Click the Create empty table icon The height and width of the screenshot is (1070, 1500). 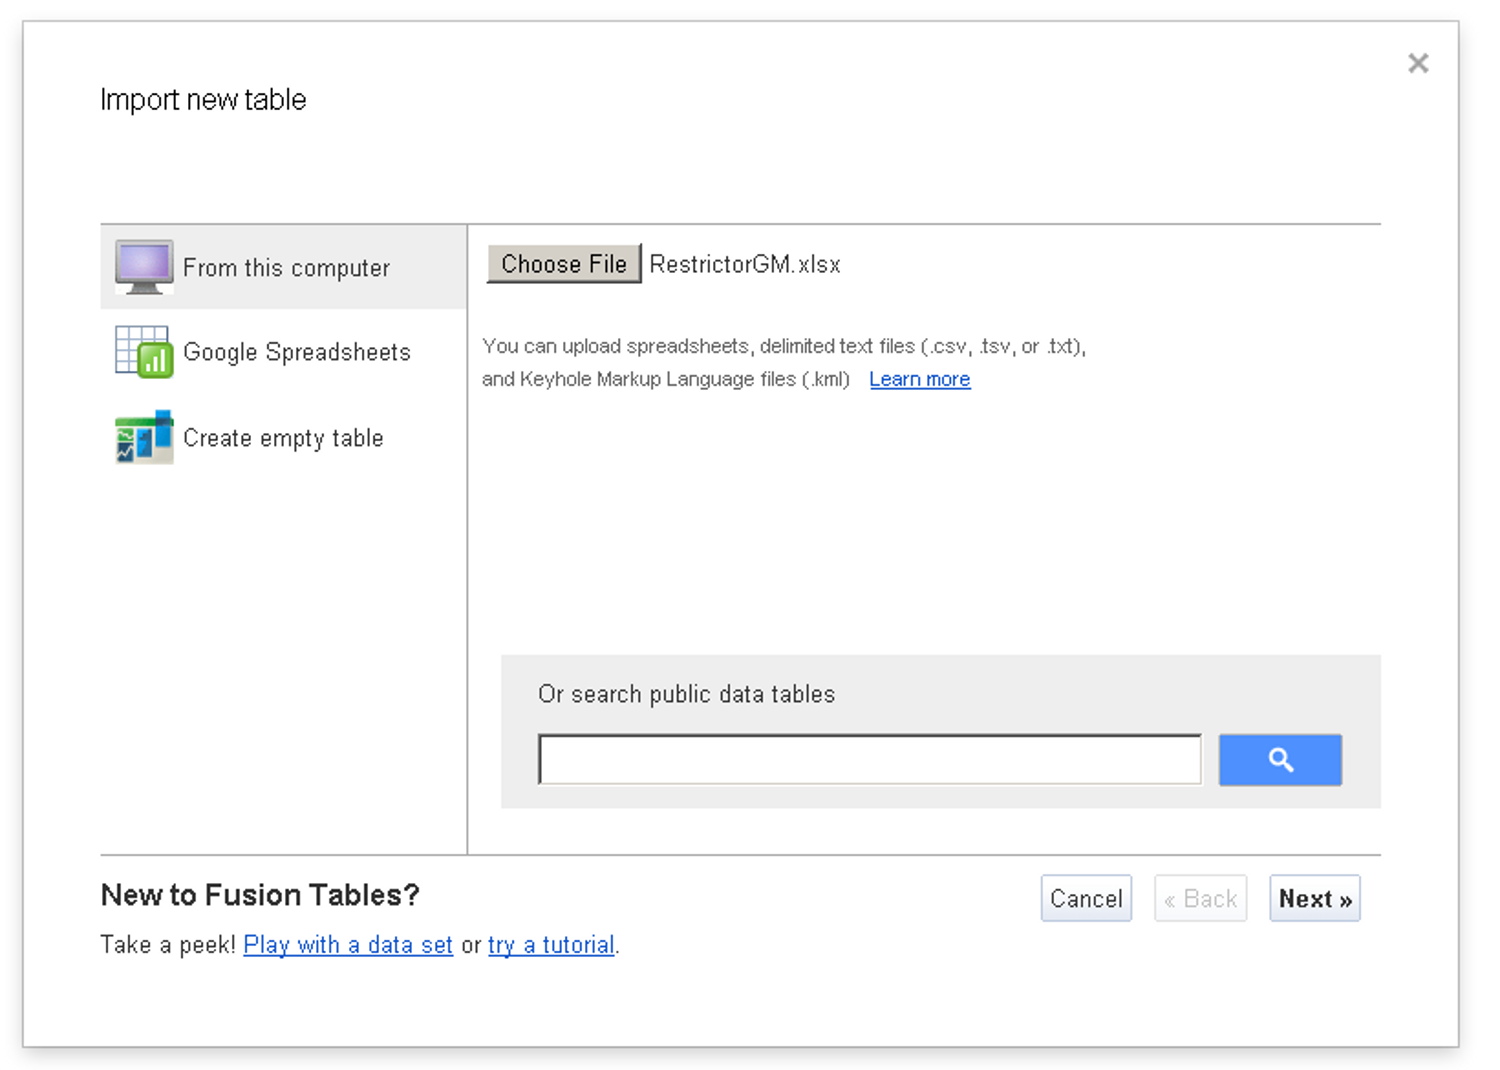click(144, 438)
